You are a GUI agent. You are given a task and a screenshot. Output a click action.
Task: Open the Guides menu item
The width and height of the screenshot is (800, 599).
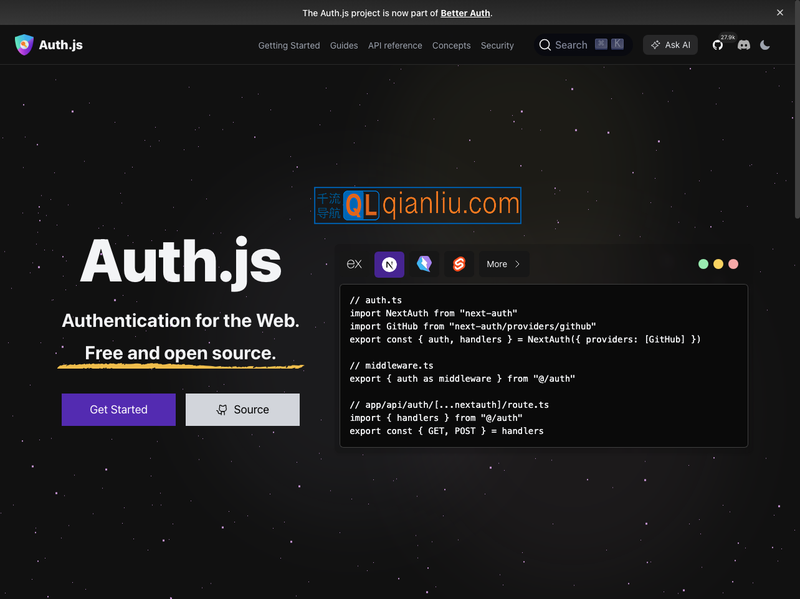tap(343, 45)
